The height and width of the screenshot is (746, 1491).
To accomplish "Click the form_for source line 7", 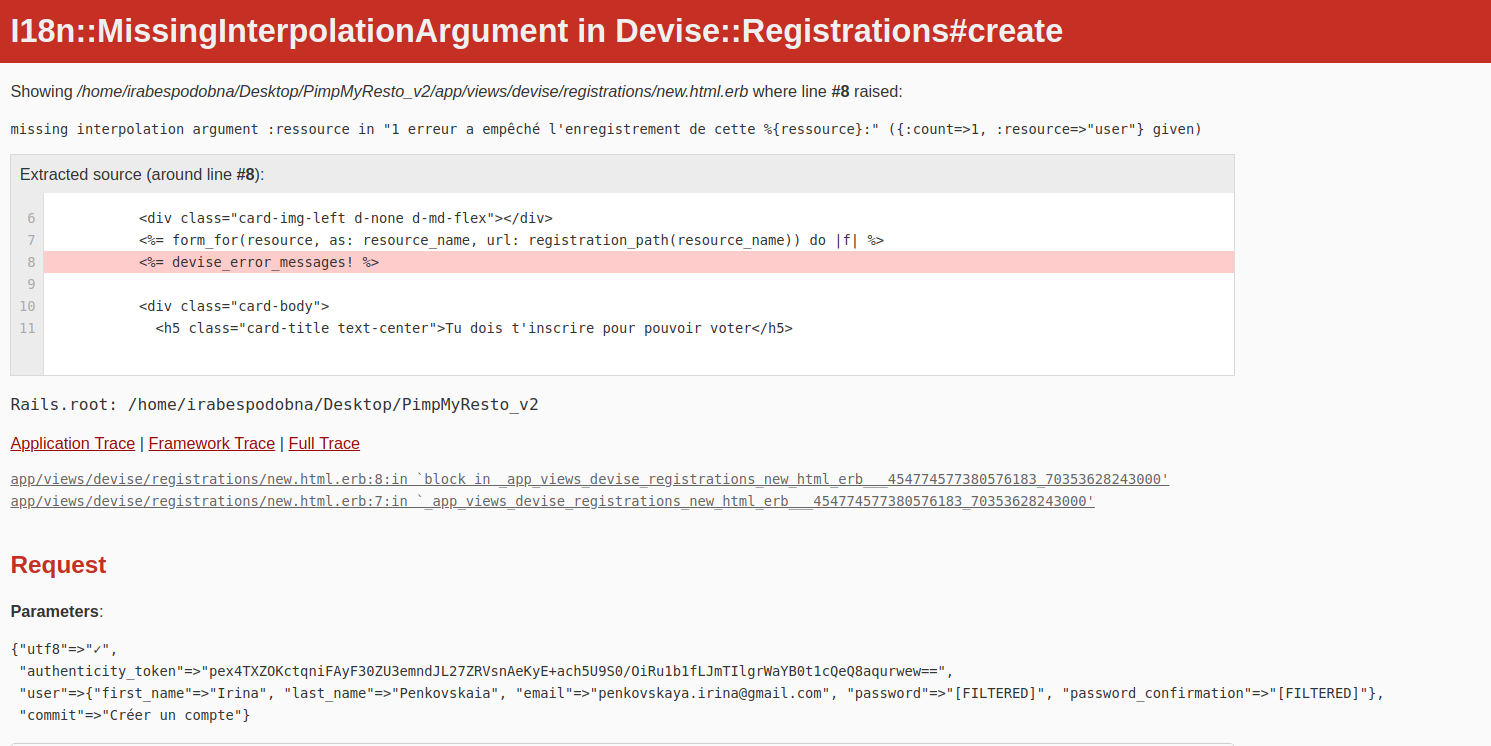I will (511, 240).
